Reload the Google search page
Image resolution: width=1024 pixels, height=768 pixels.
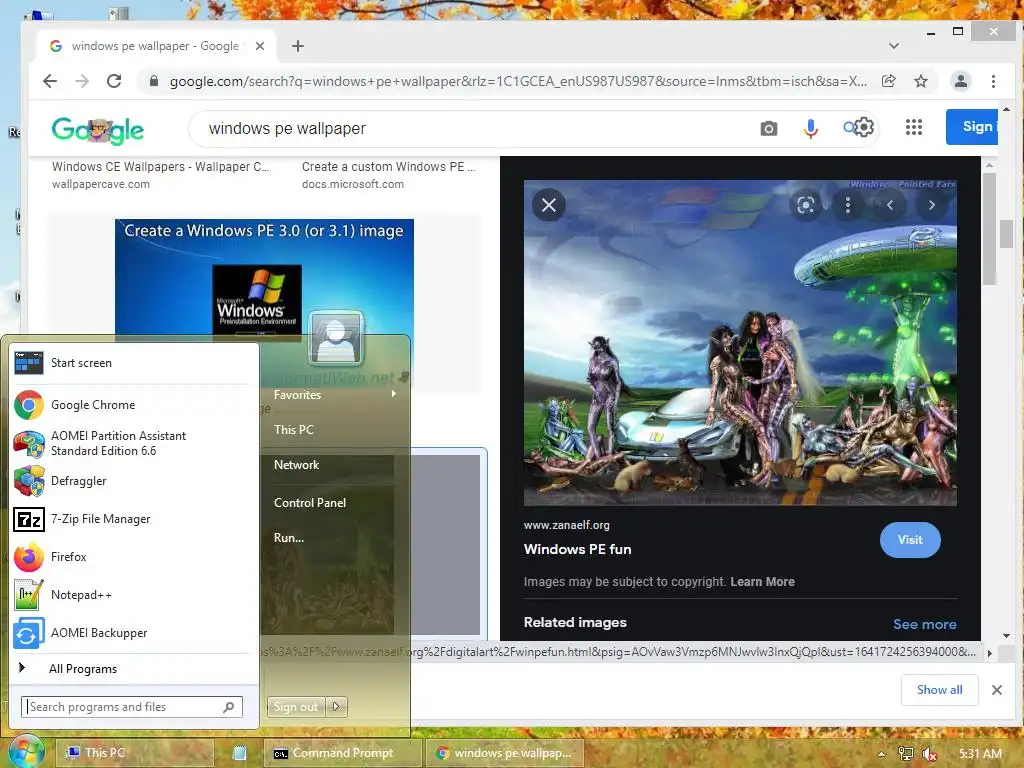[x=114, y=81]
